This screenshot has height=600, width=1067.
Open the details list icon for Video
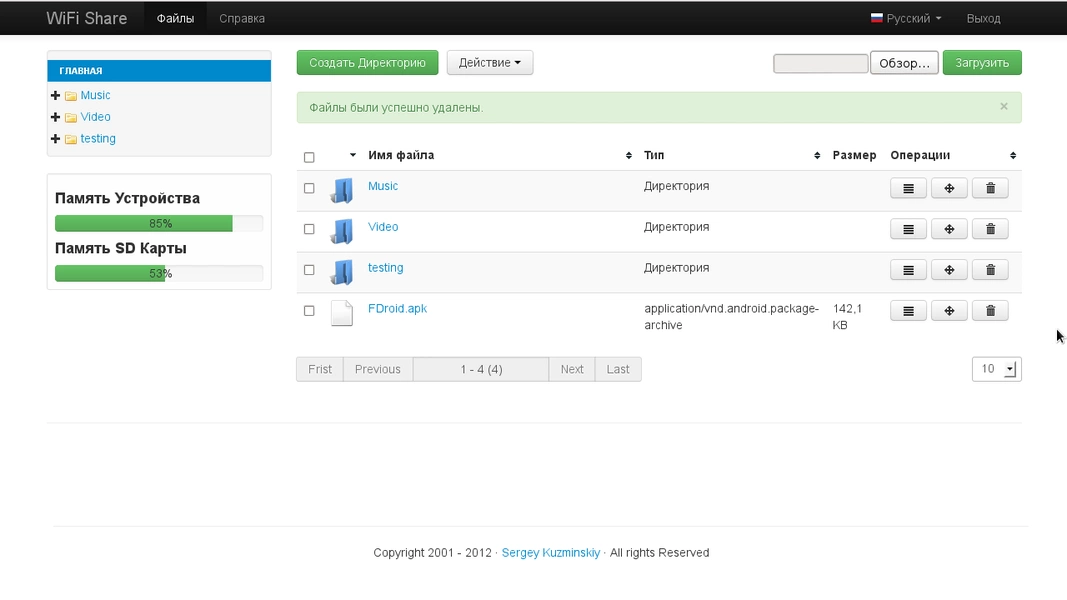pos(908,229)
